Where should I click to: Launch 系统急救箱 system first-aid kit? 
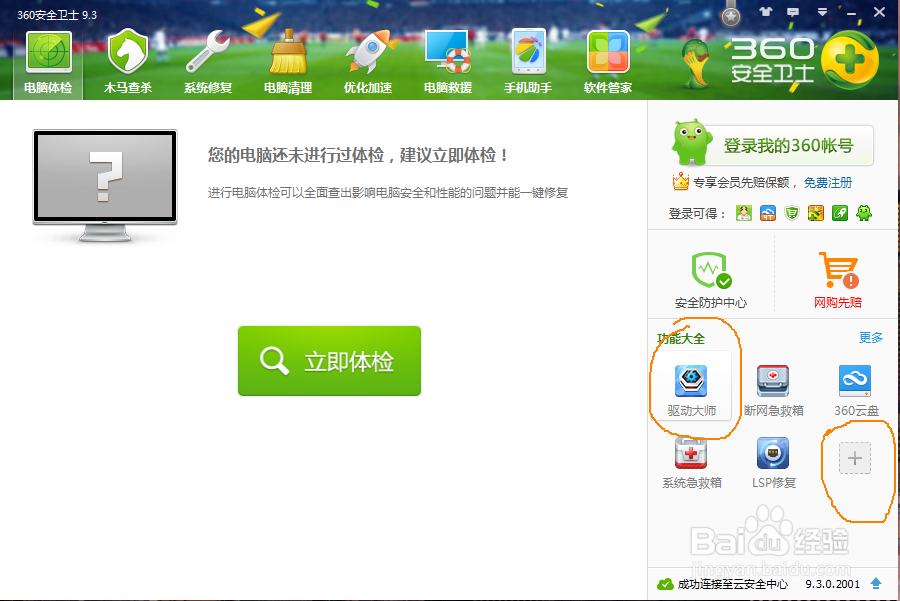pyautogui.click(x=692, y=463)
